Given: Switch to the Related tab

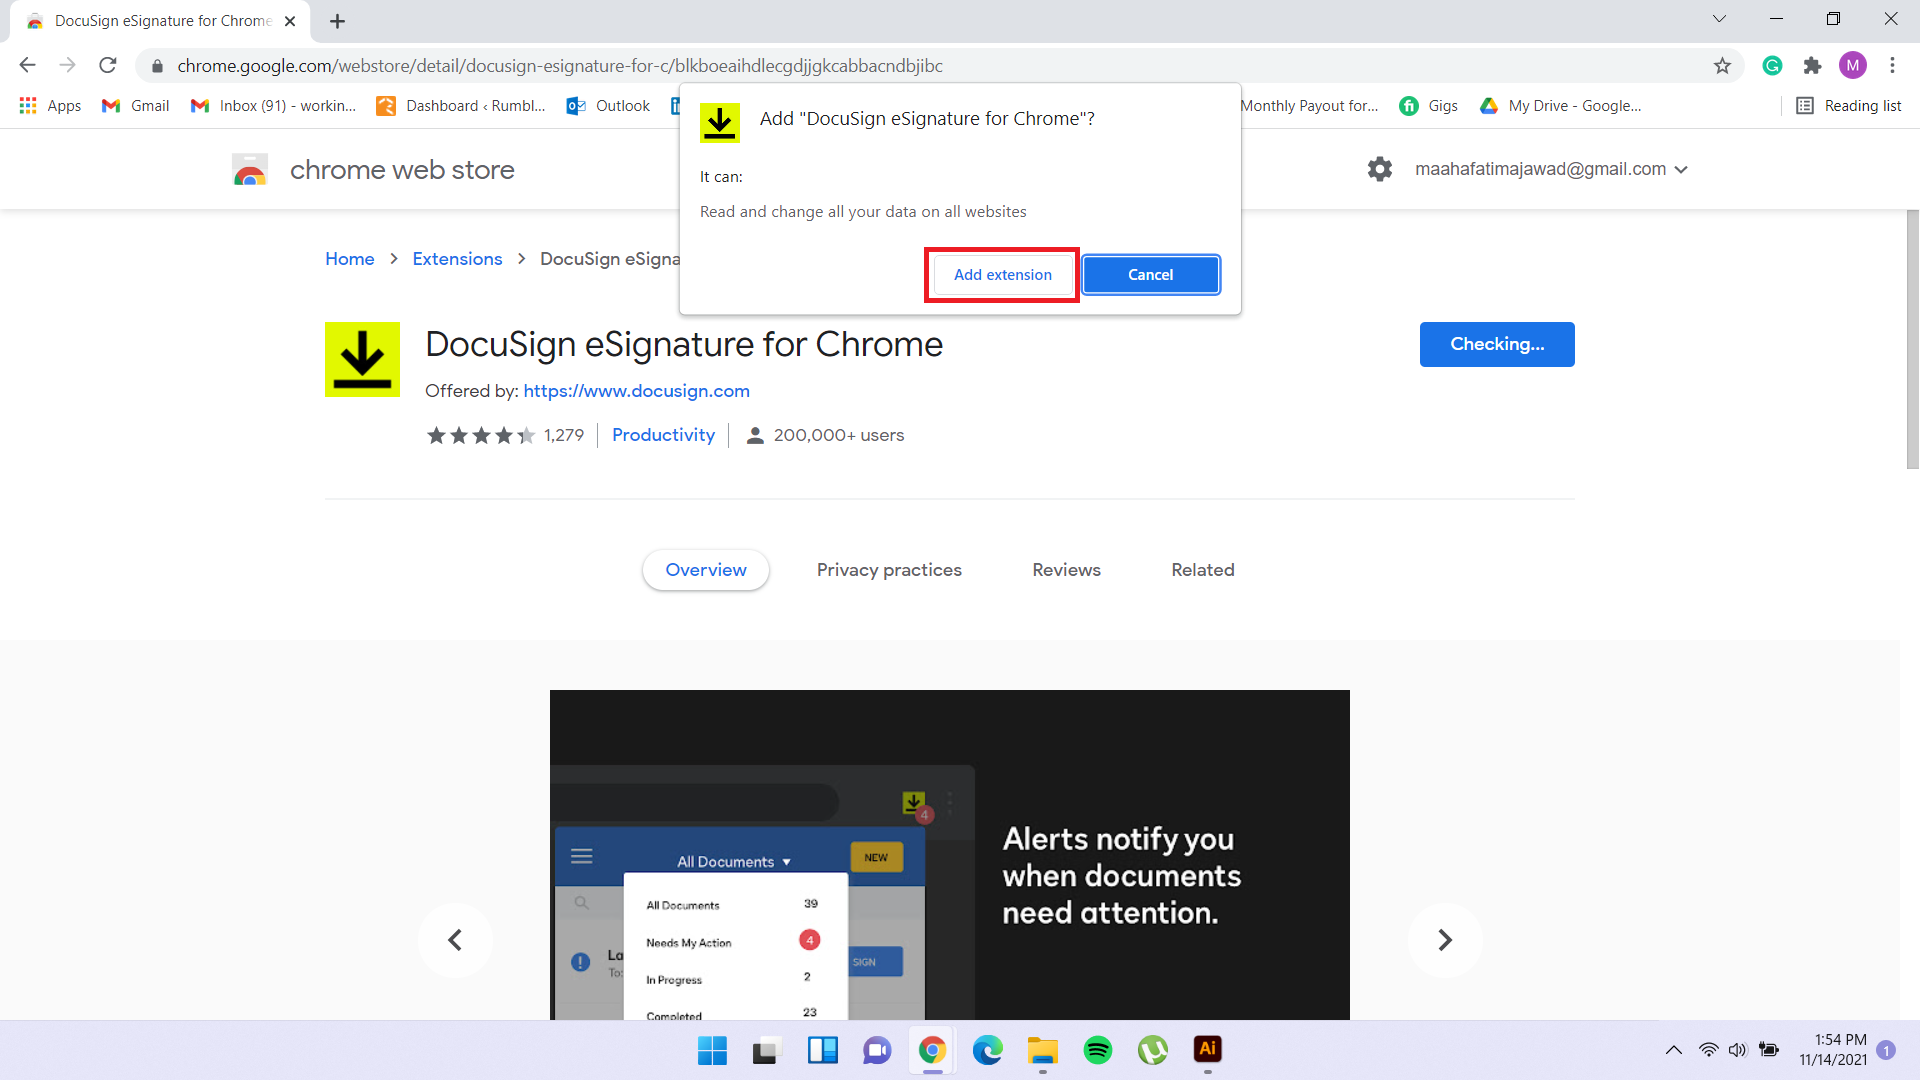Looking at the screenshot, I should 1203,570.
